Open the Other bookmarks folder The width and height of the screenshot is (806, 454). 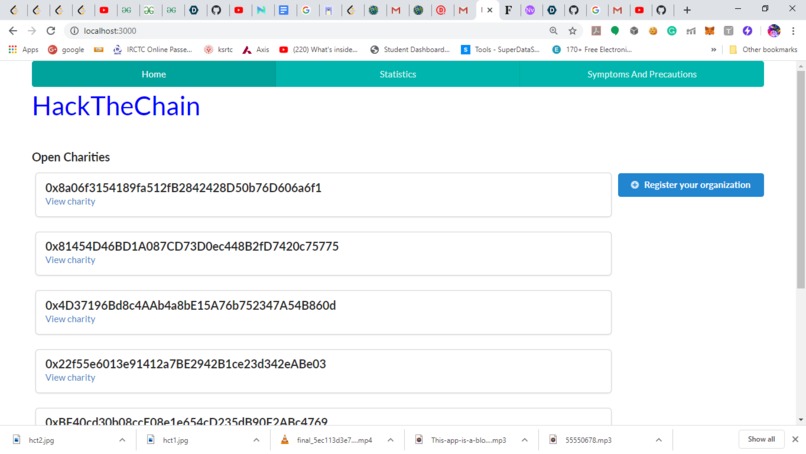click(763, 49)
